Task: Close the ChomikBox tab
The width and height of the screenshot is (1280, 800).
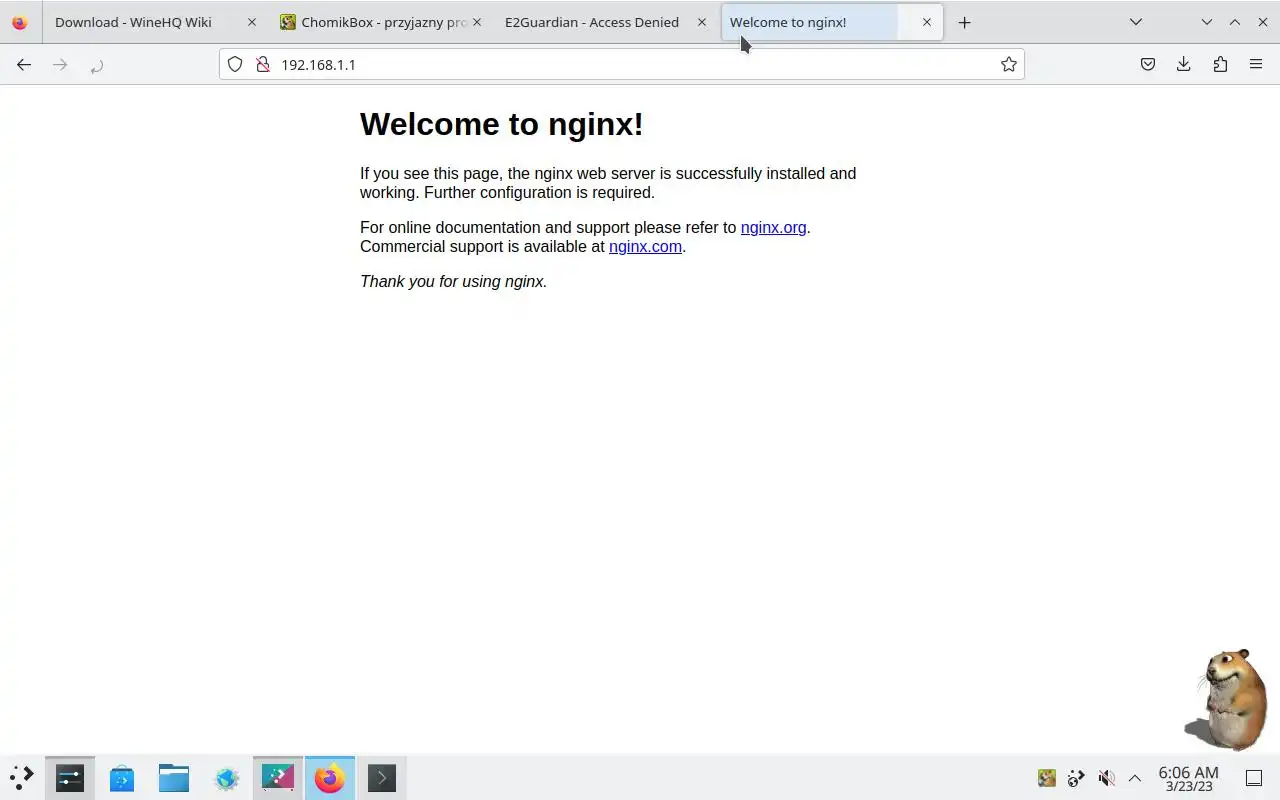Action: [x=476, y=22]
